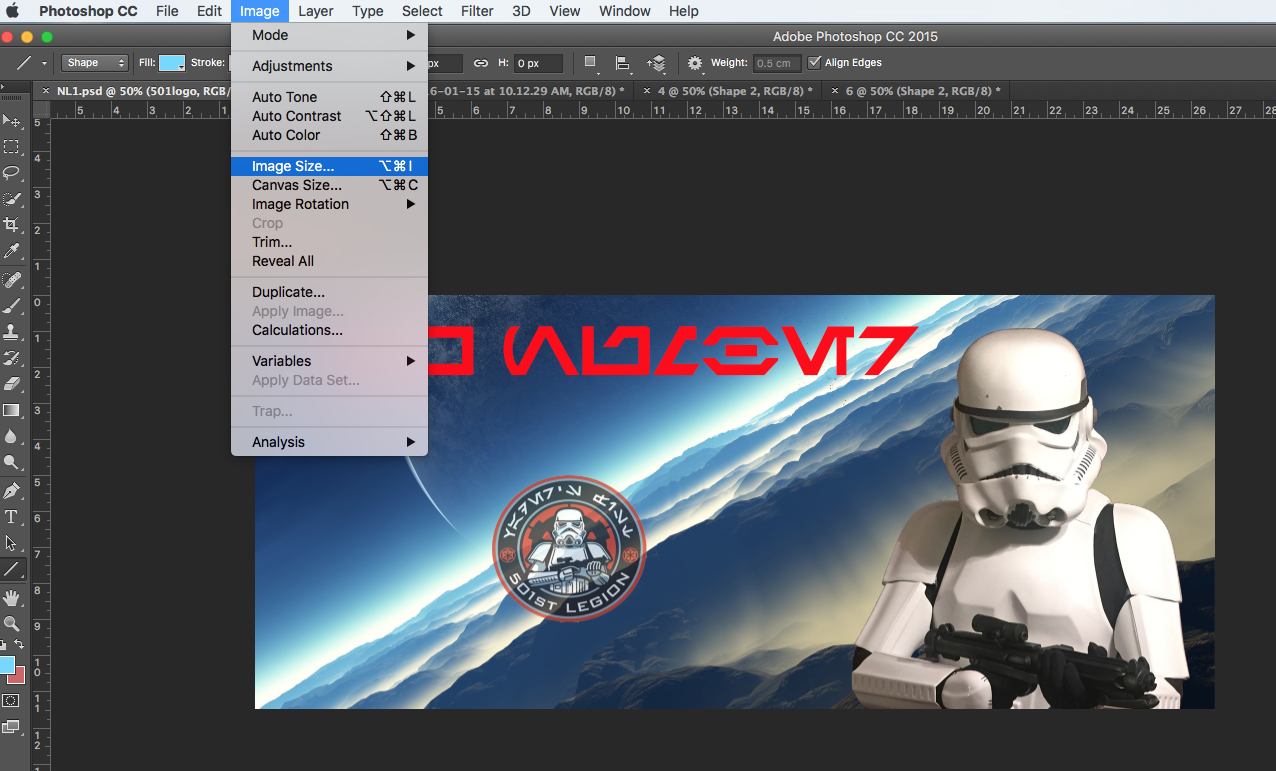Choose Reveal All
The width and height of the screenshot is (1276, 771).
point(329,261)
